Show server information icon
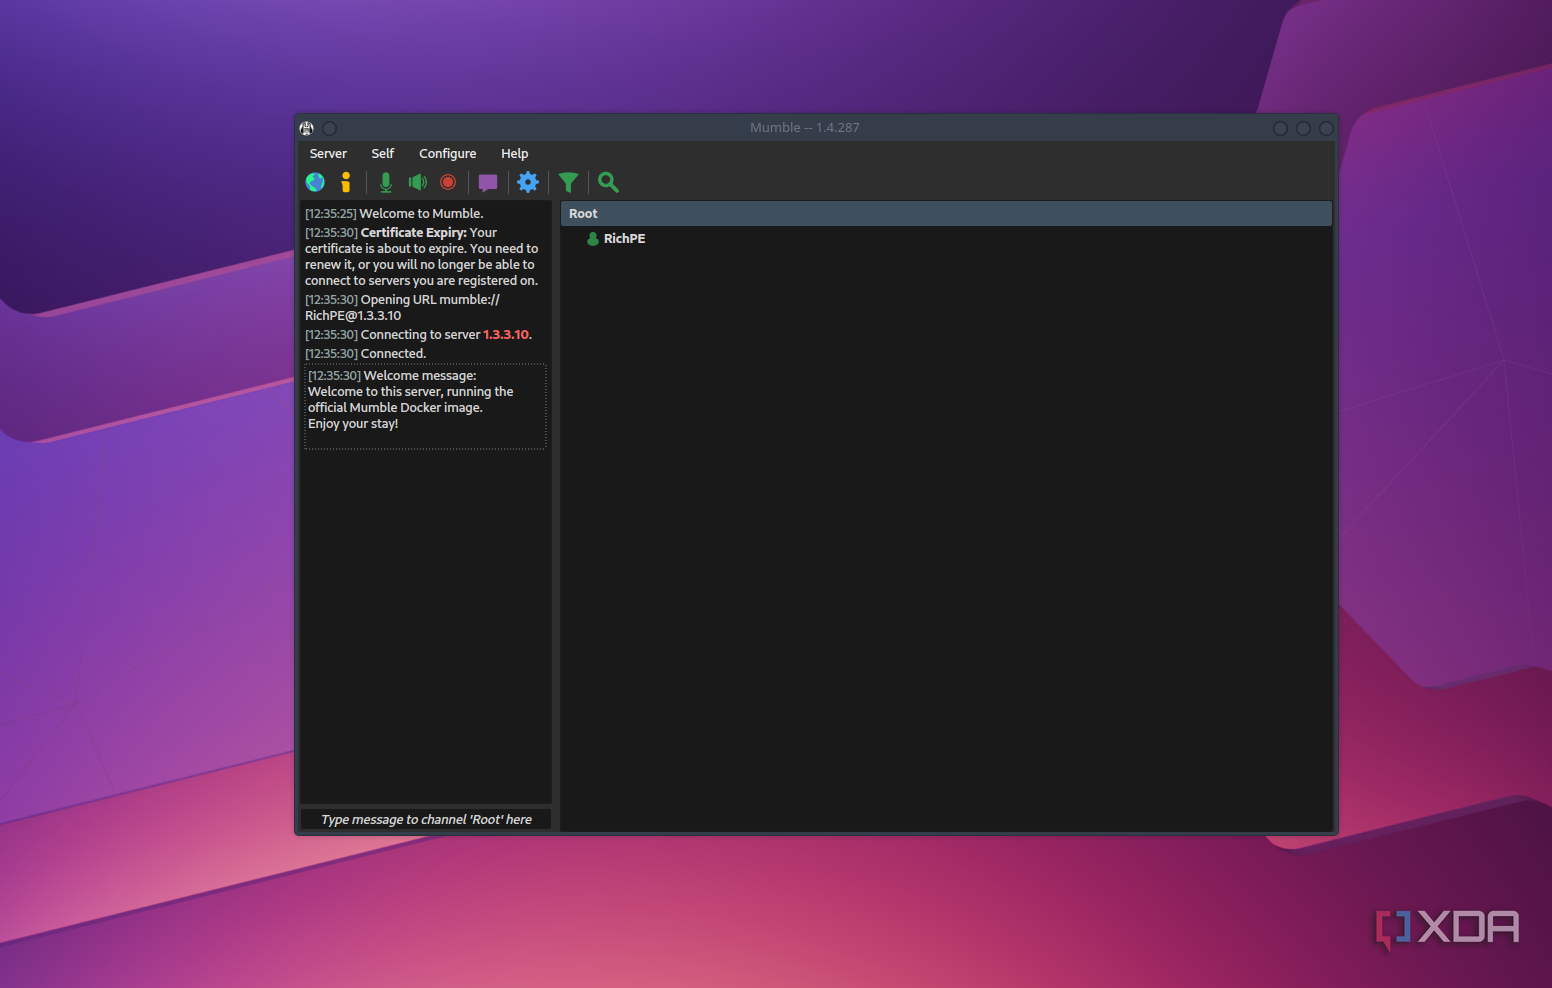The height and width of the screenshot is (988, 1552). pos(346,182)
